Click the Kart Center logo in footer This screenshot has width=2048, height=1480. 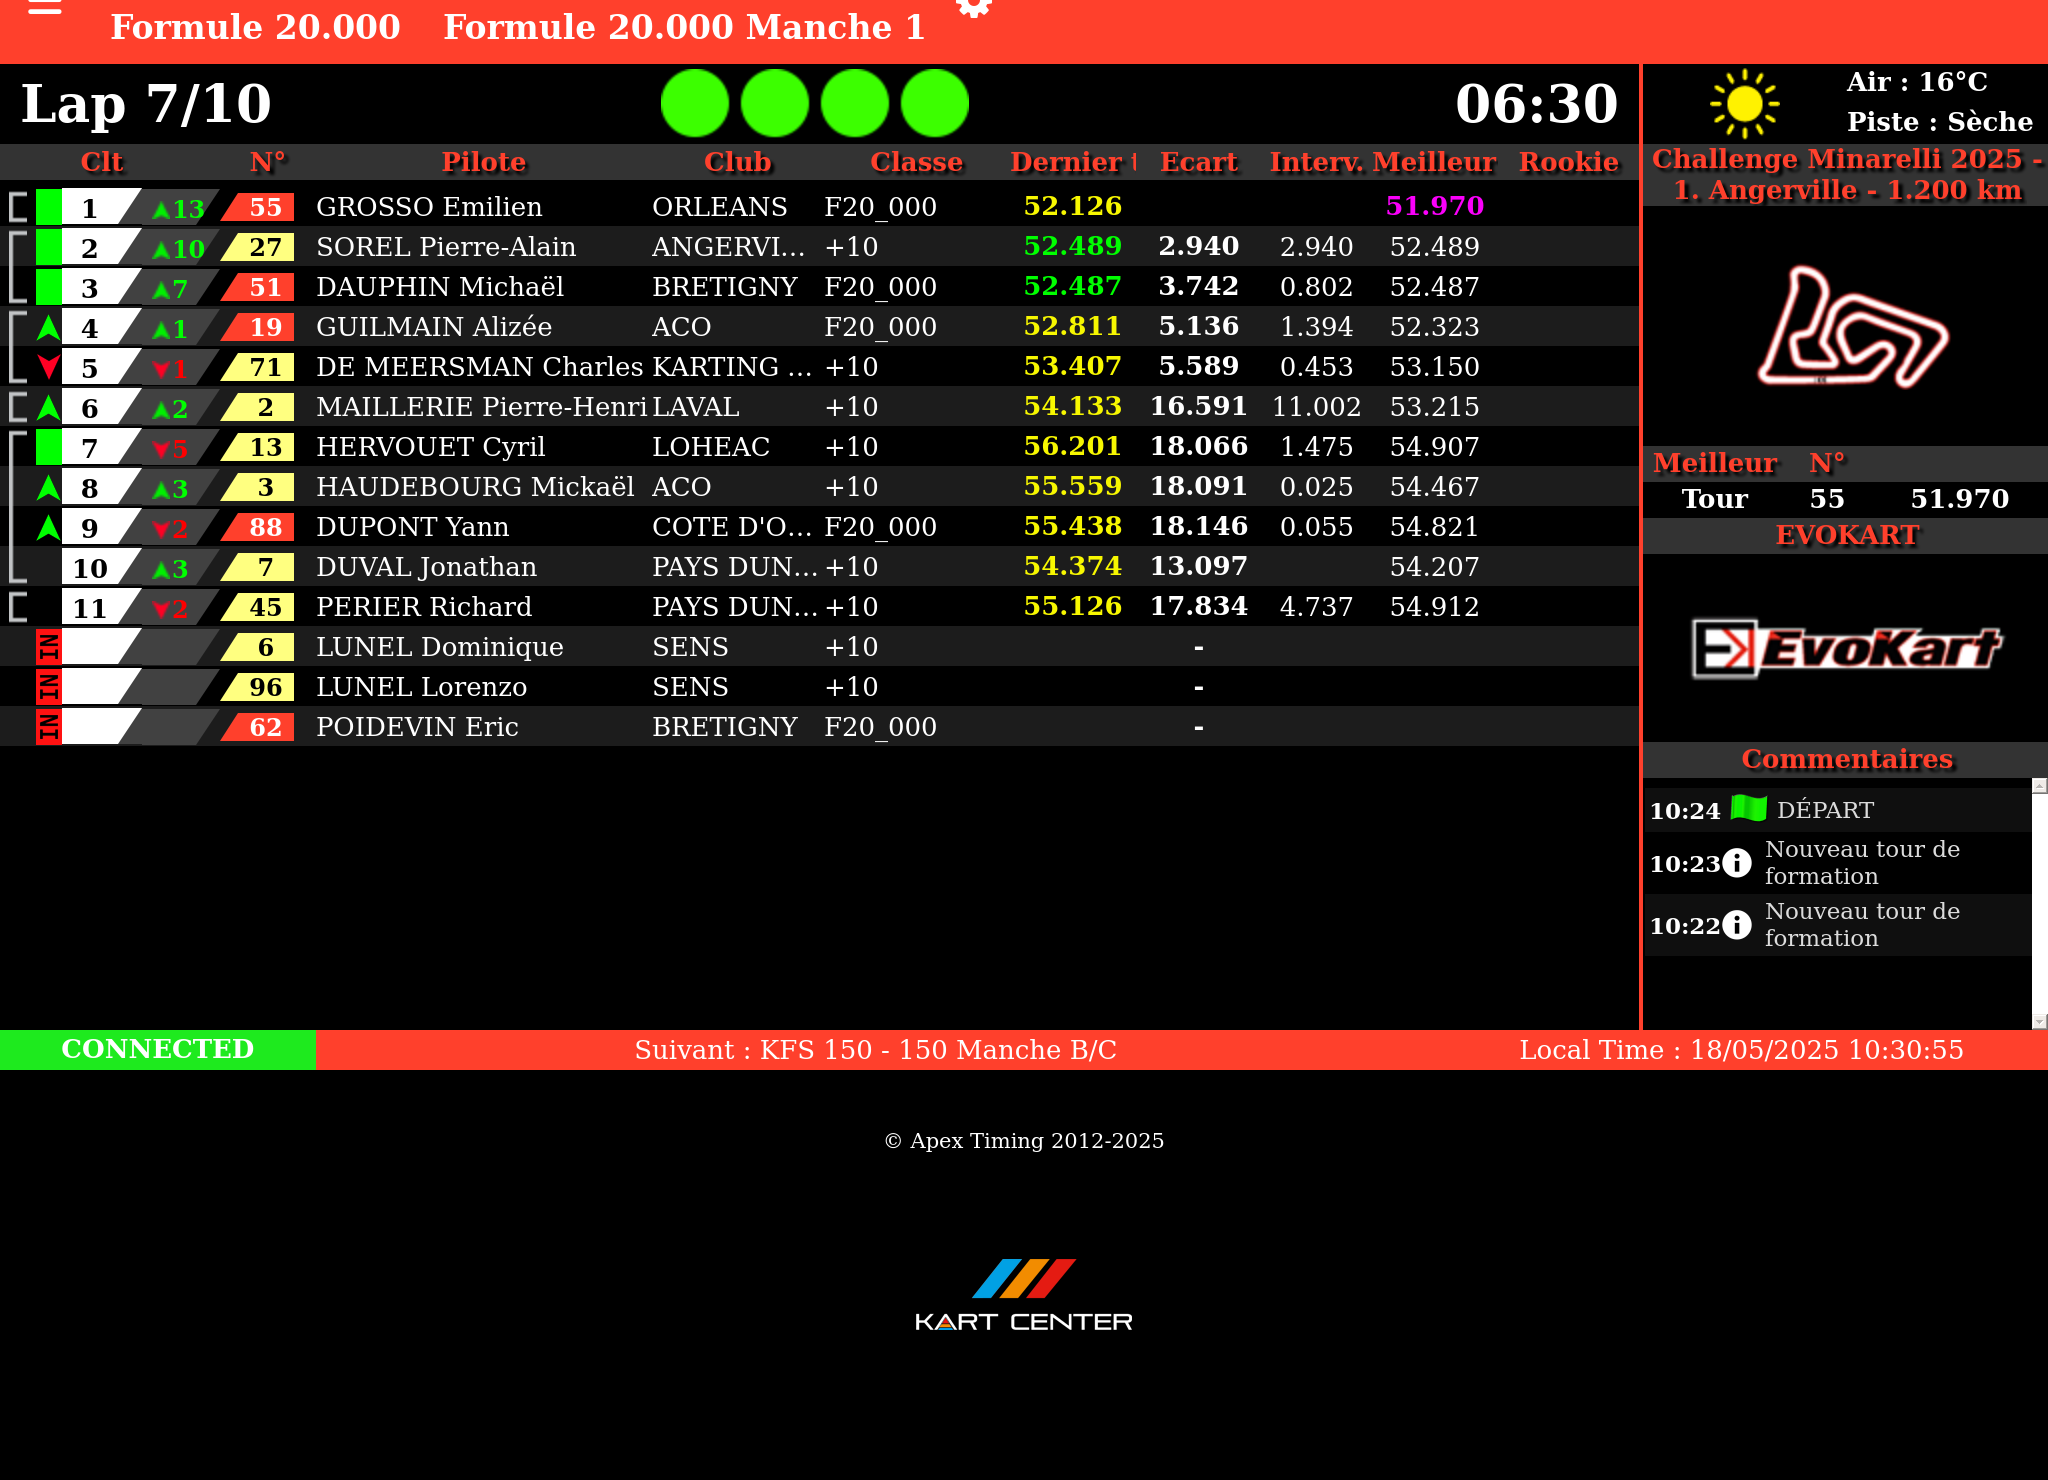tap(1023, 1295)
